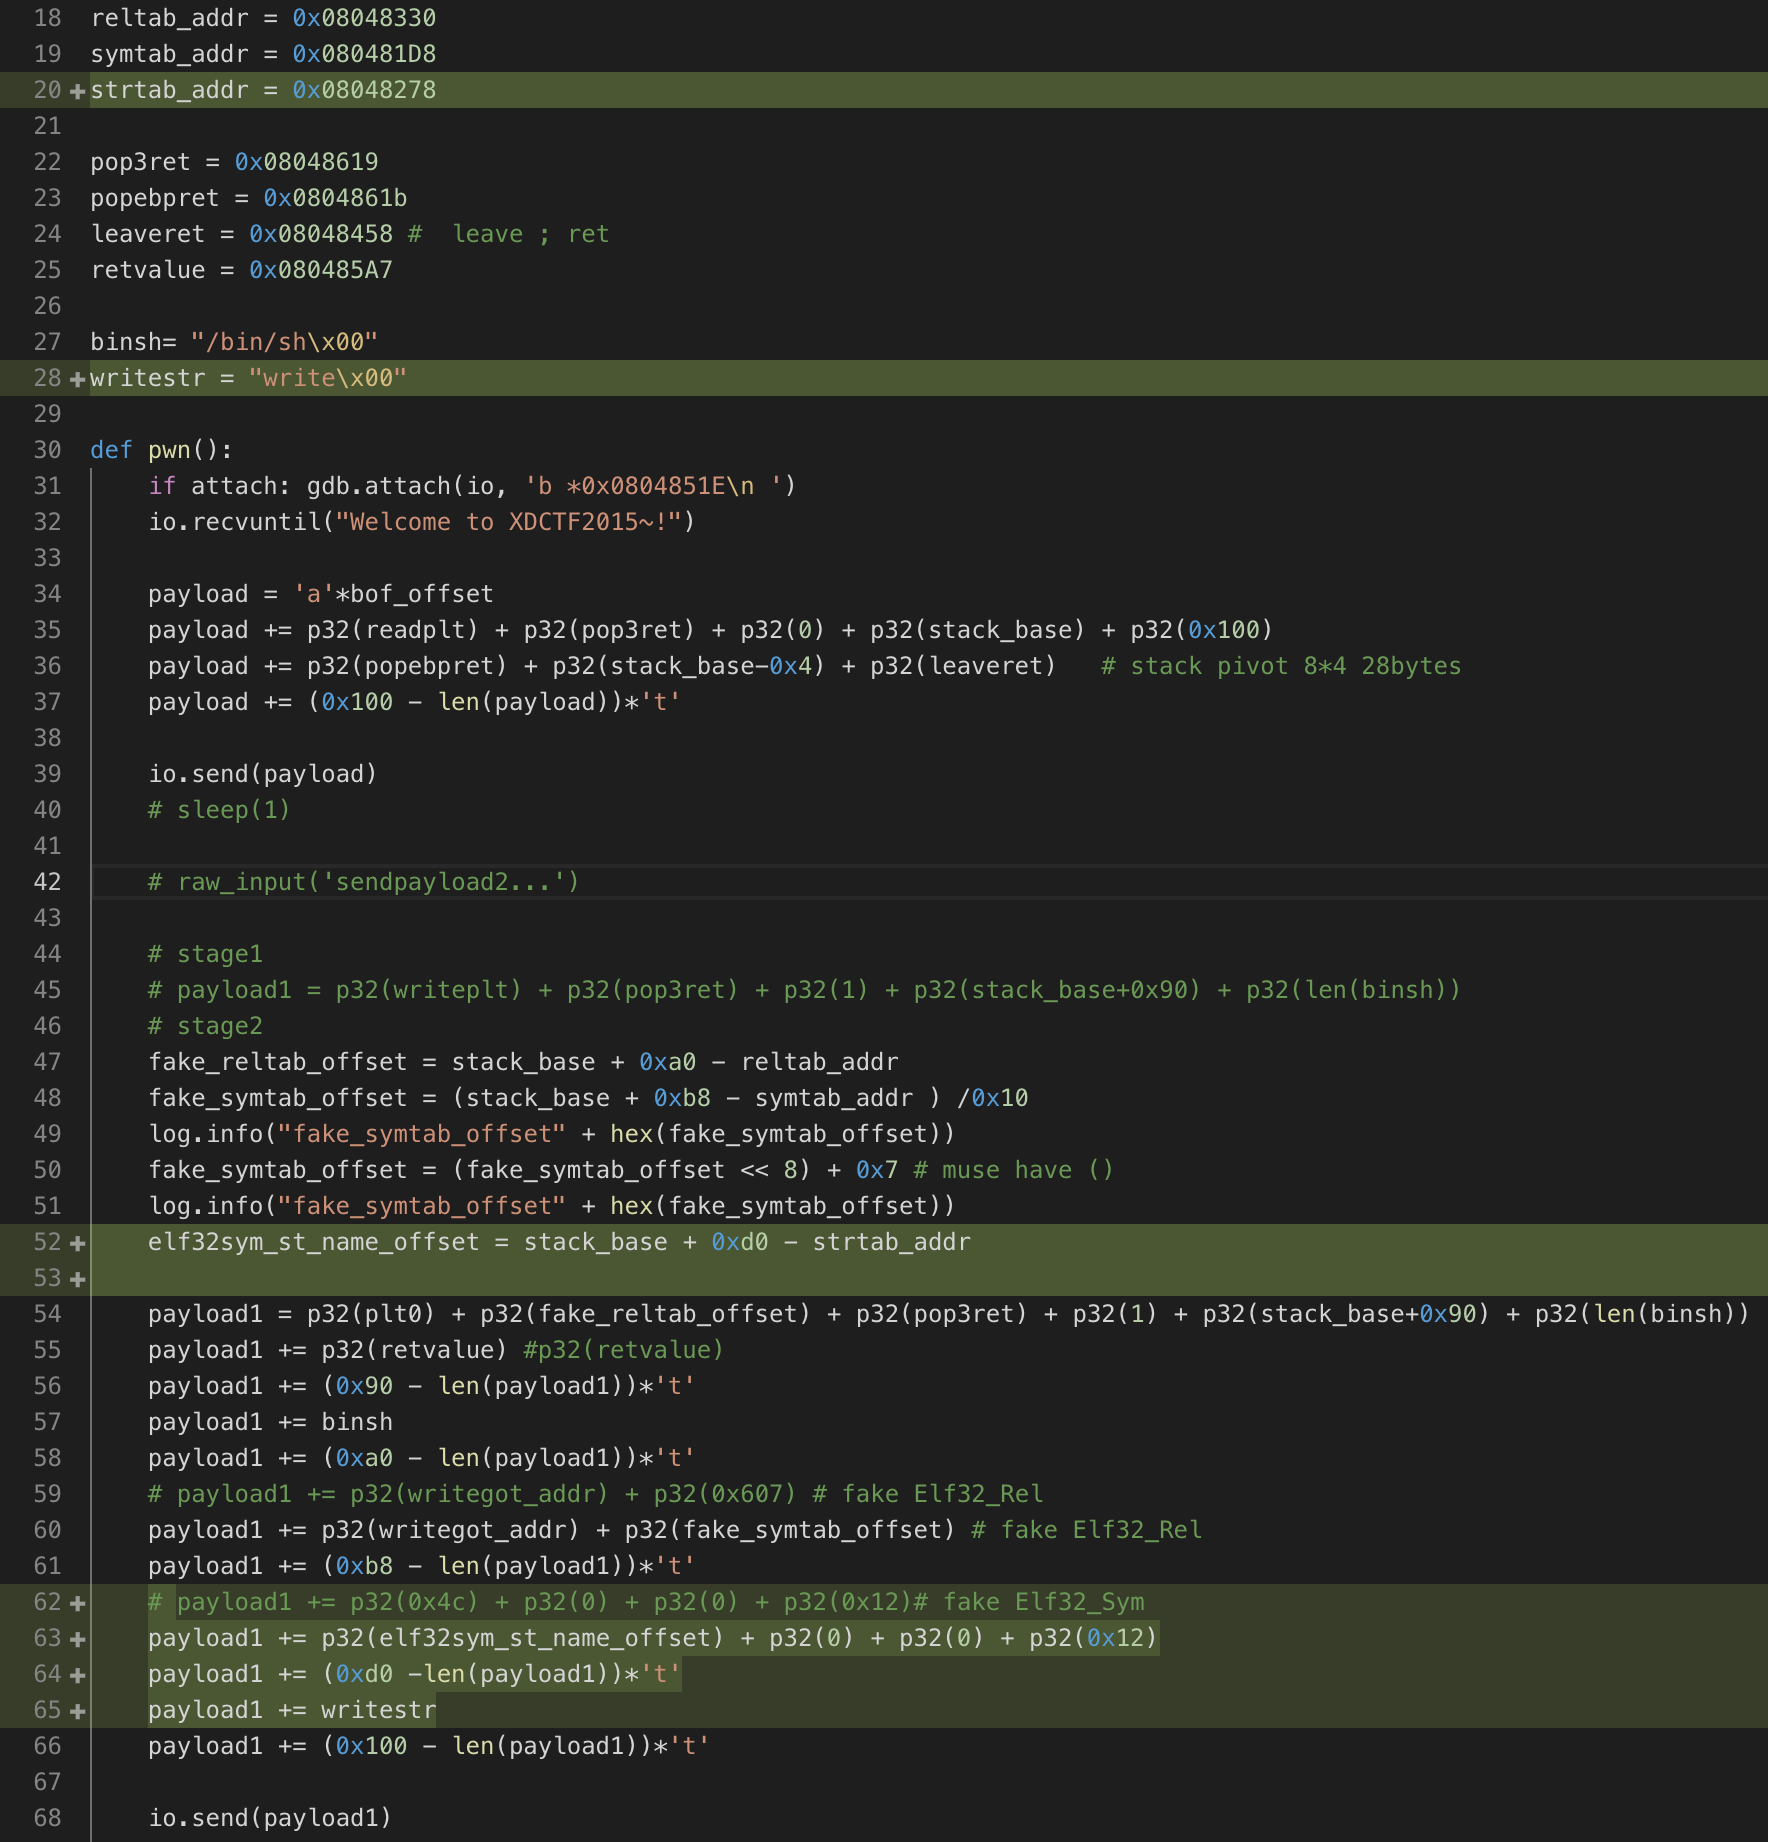Click the 0xa0 literal on line 58
The width and height of the screenshot is (1768, 1842).
pos(364,1458)
